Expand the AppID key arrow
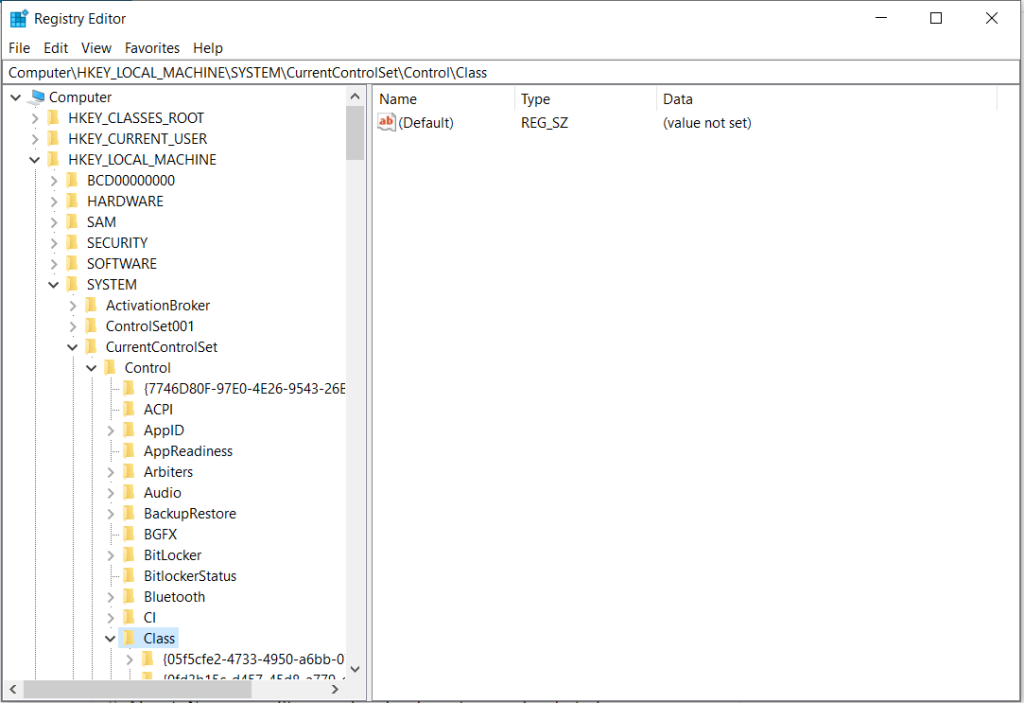 click(x=110, y=431)
